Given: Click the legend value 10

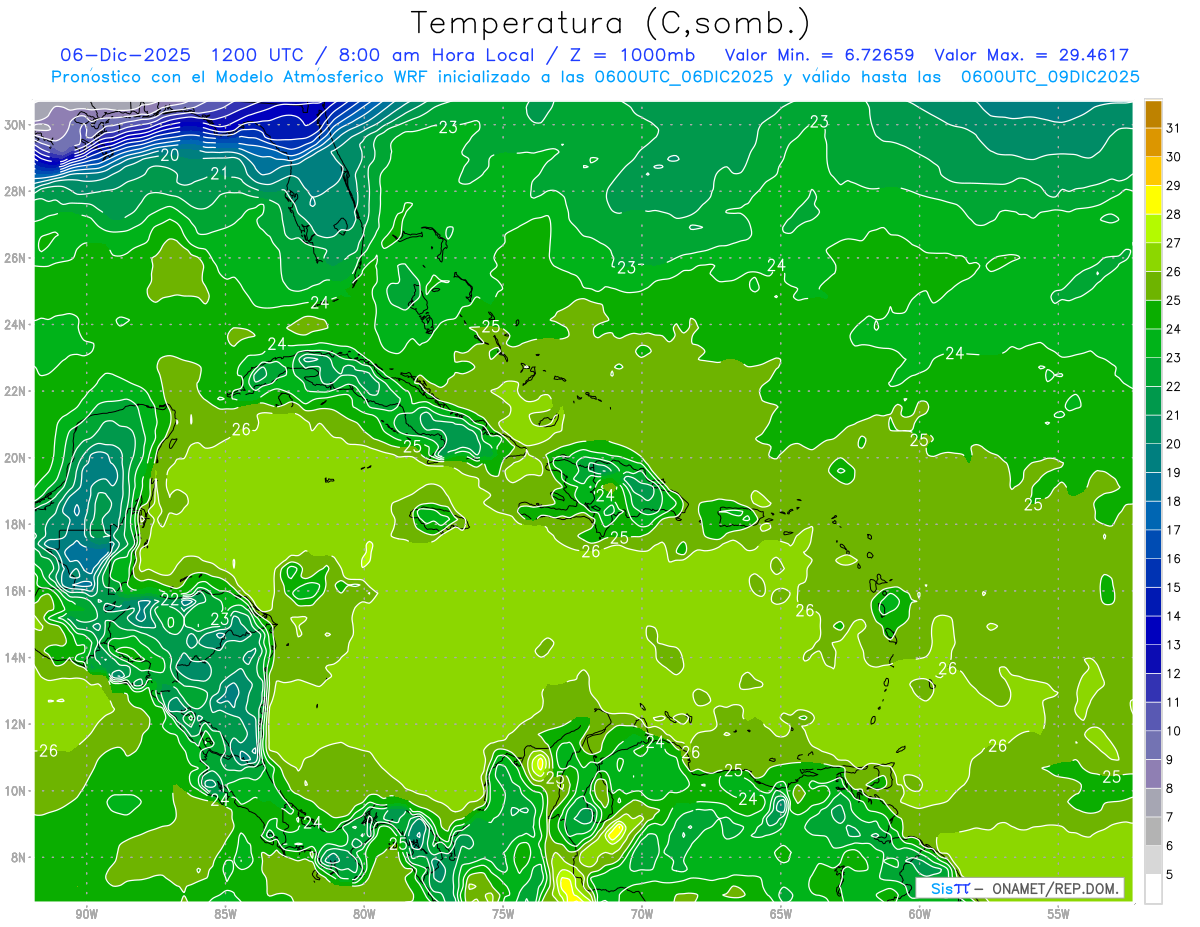Looking at the screenshot, I should (x=1173, y=731).
